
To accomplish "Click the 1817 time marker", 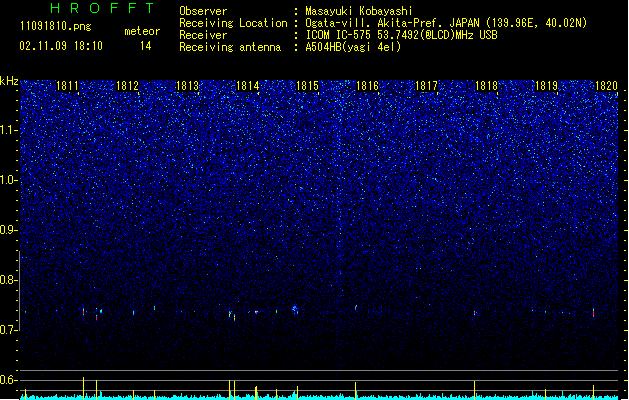I will [x=426, y=85].
